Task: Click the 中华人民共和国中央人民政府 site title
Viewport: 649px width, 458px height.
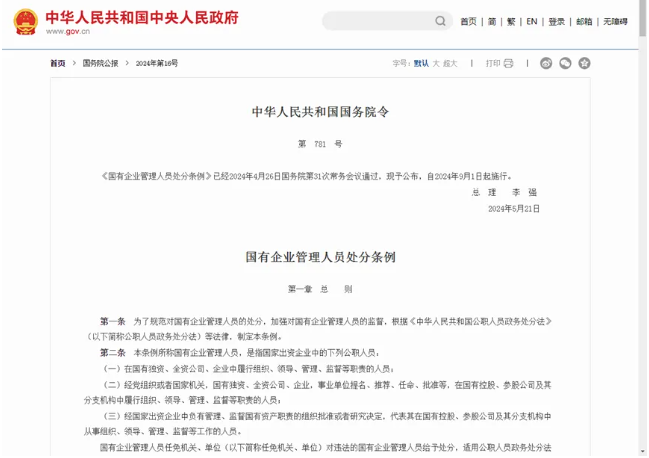Action: (142, 17)
